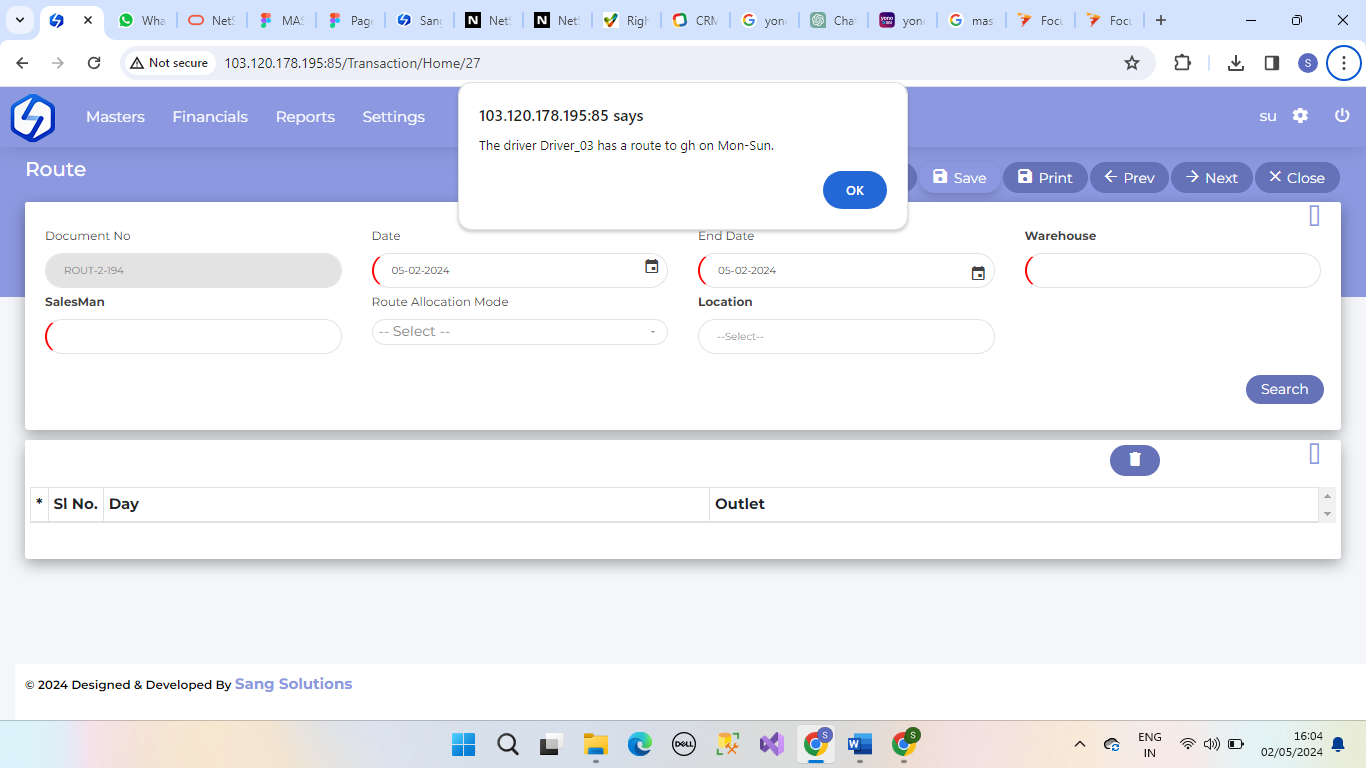Open the settings gear icon in header
1366x768 pixels.
pyautogui.click(x=1300, y=116)
